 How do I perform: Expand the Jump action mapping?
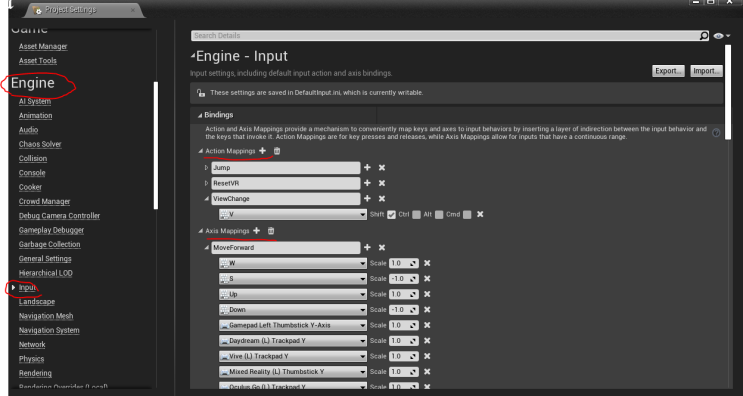pyautogui.click(x=206, y=168)
